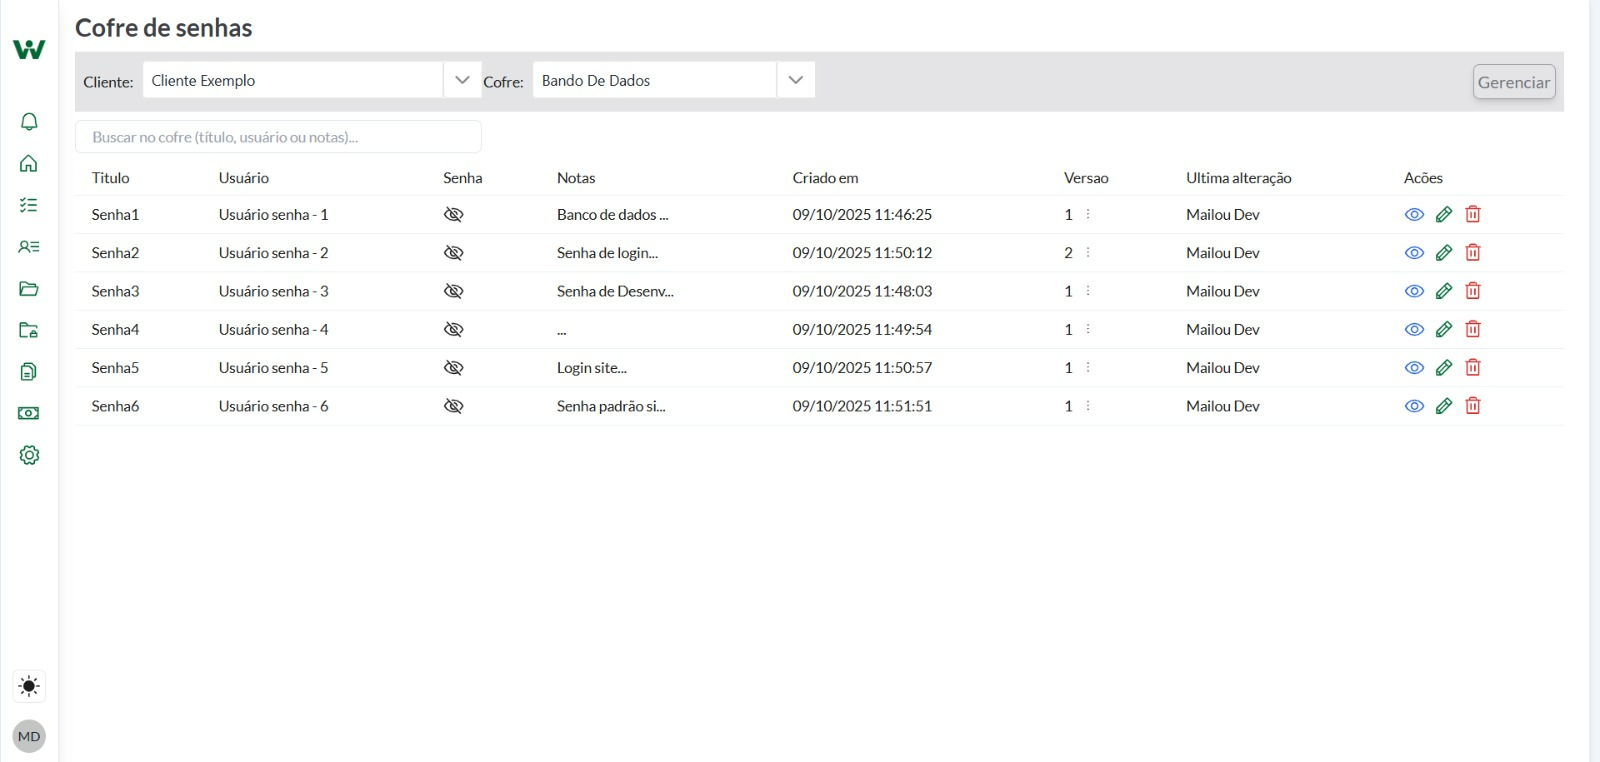Open the task checklist sidebar icon
Viewport: 1600px width, 762px height.
[x=29, y=205]
